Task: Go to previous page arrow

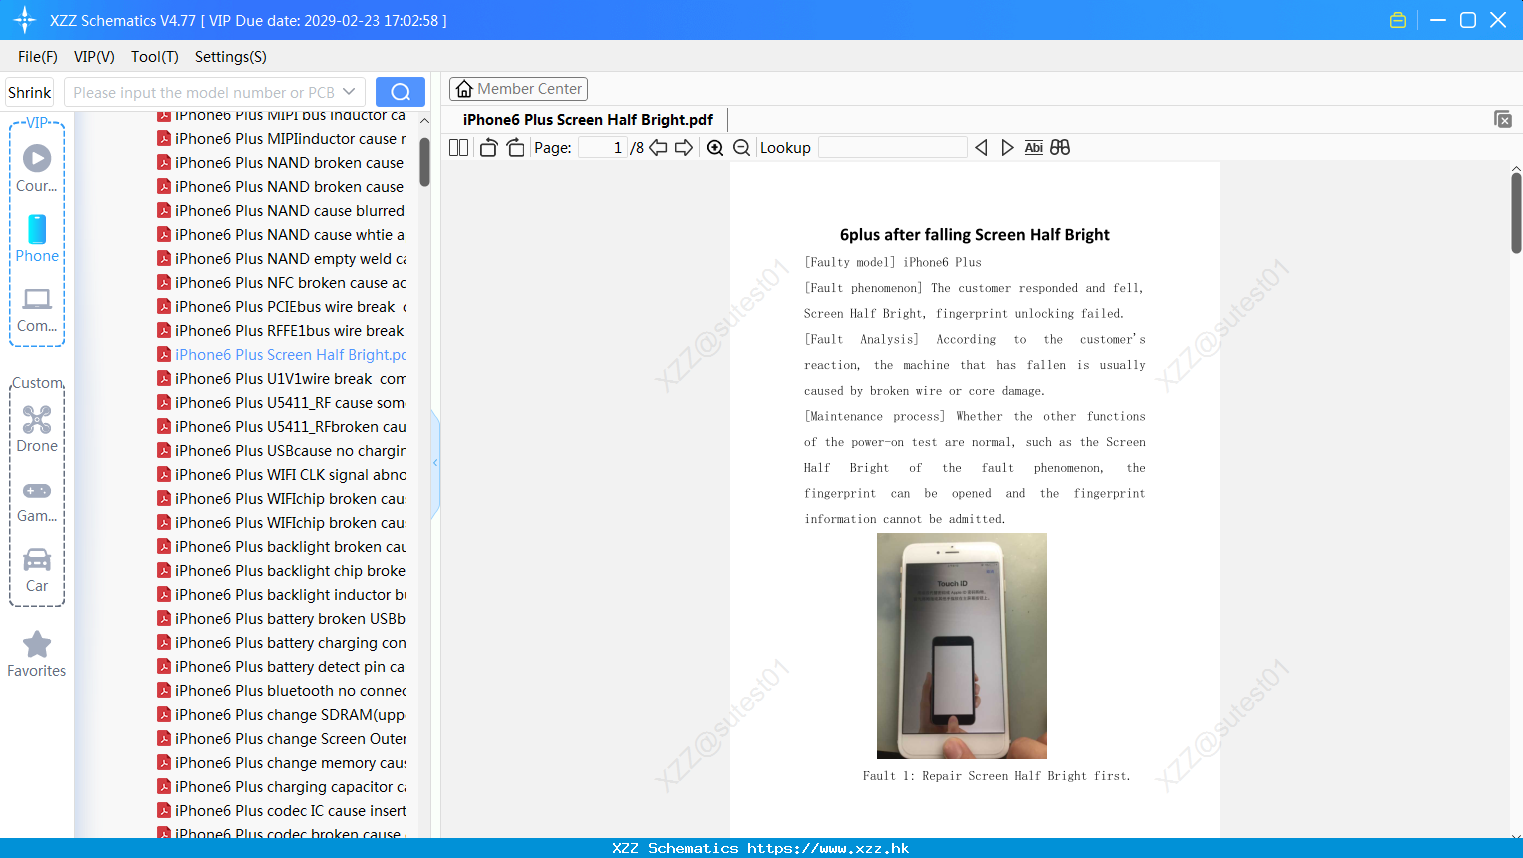Action: click(658, 148)
